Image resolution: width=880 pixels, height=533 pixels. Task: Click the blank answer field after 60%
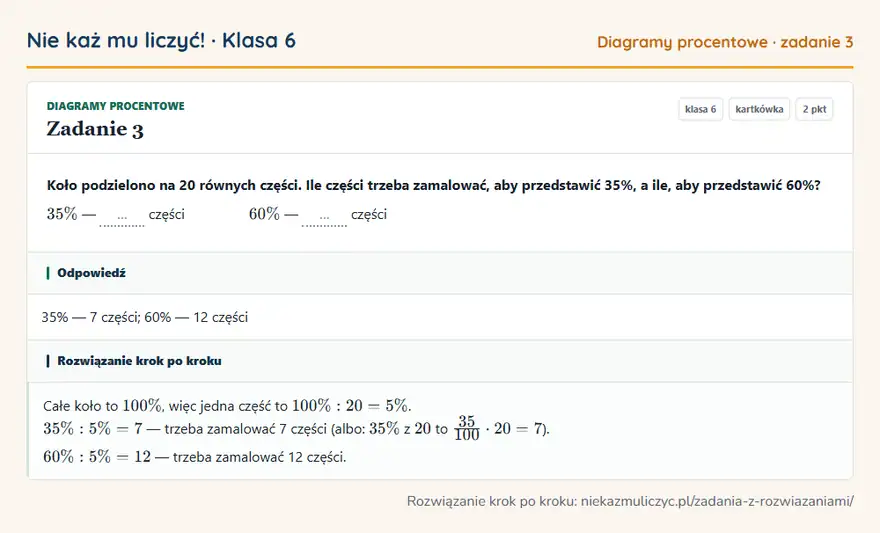[x=324, y=217]
